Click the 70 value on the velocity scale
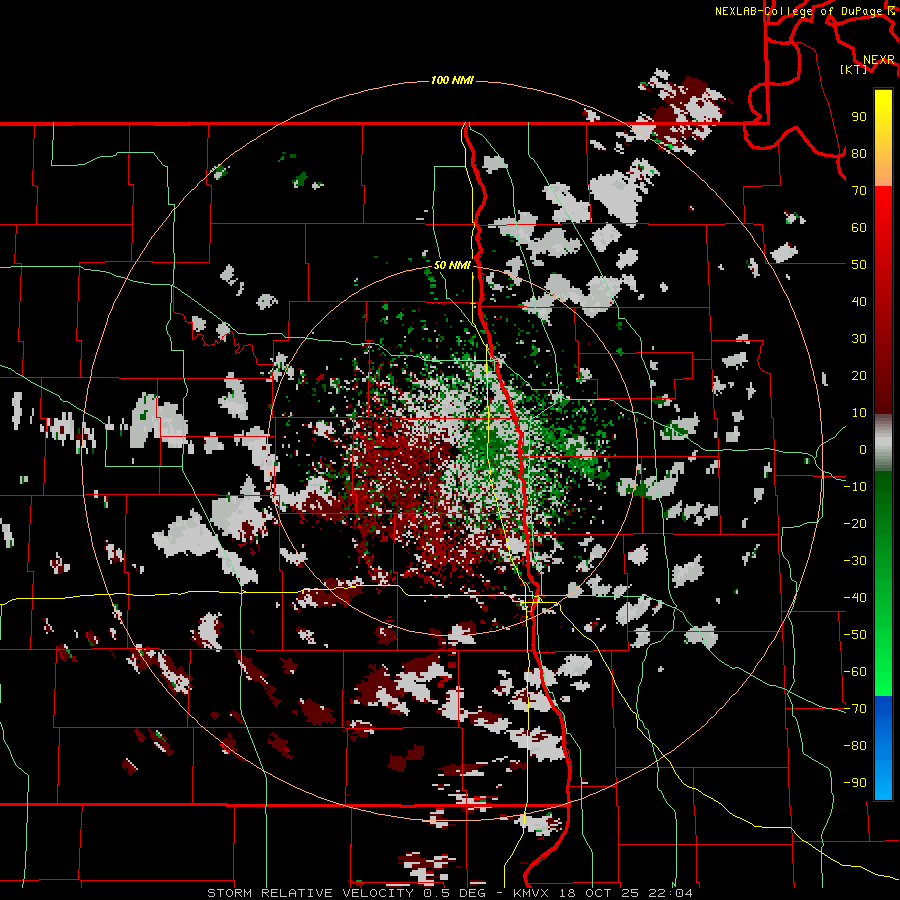Viewport: 900px width, 900px height. click(859, 191)
